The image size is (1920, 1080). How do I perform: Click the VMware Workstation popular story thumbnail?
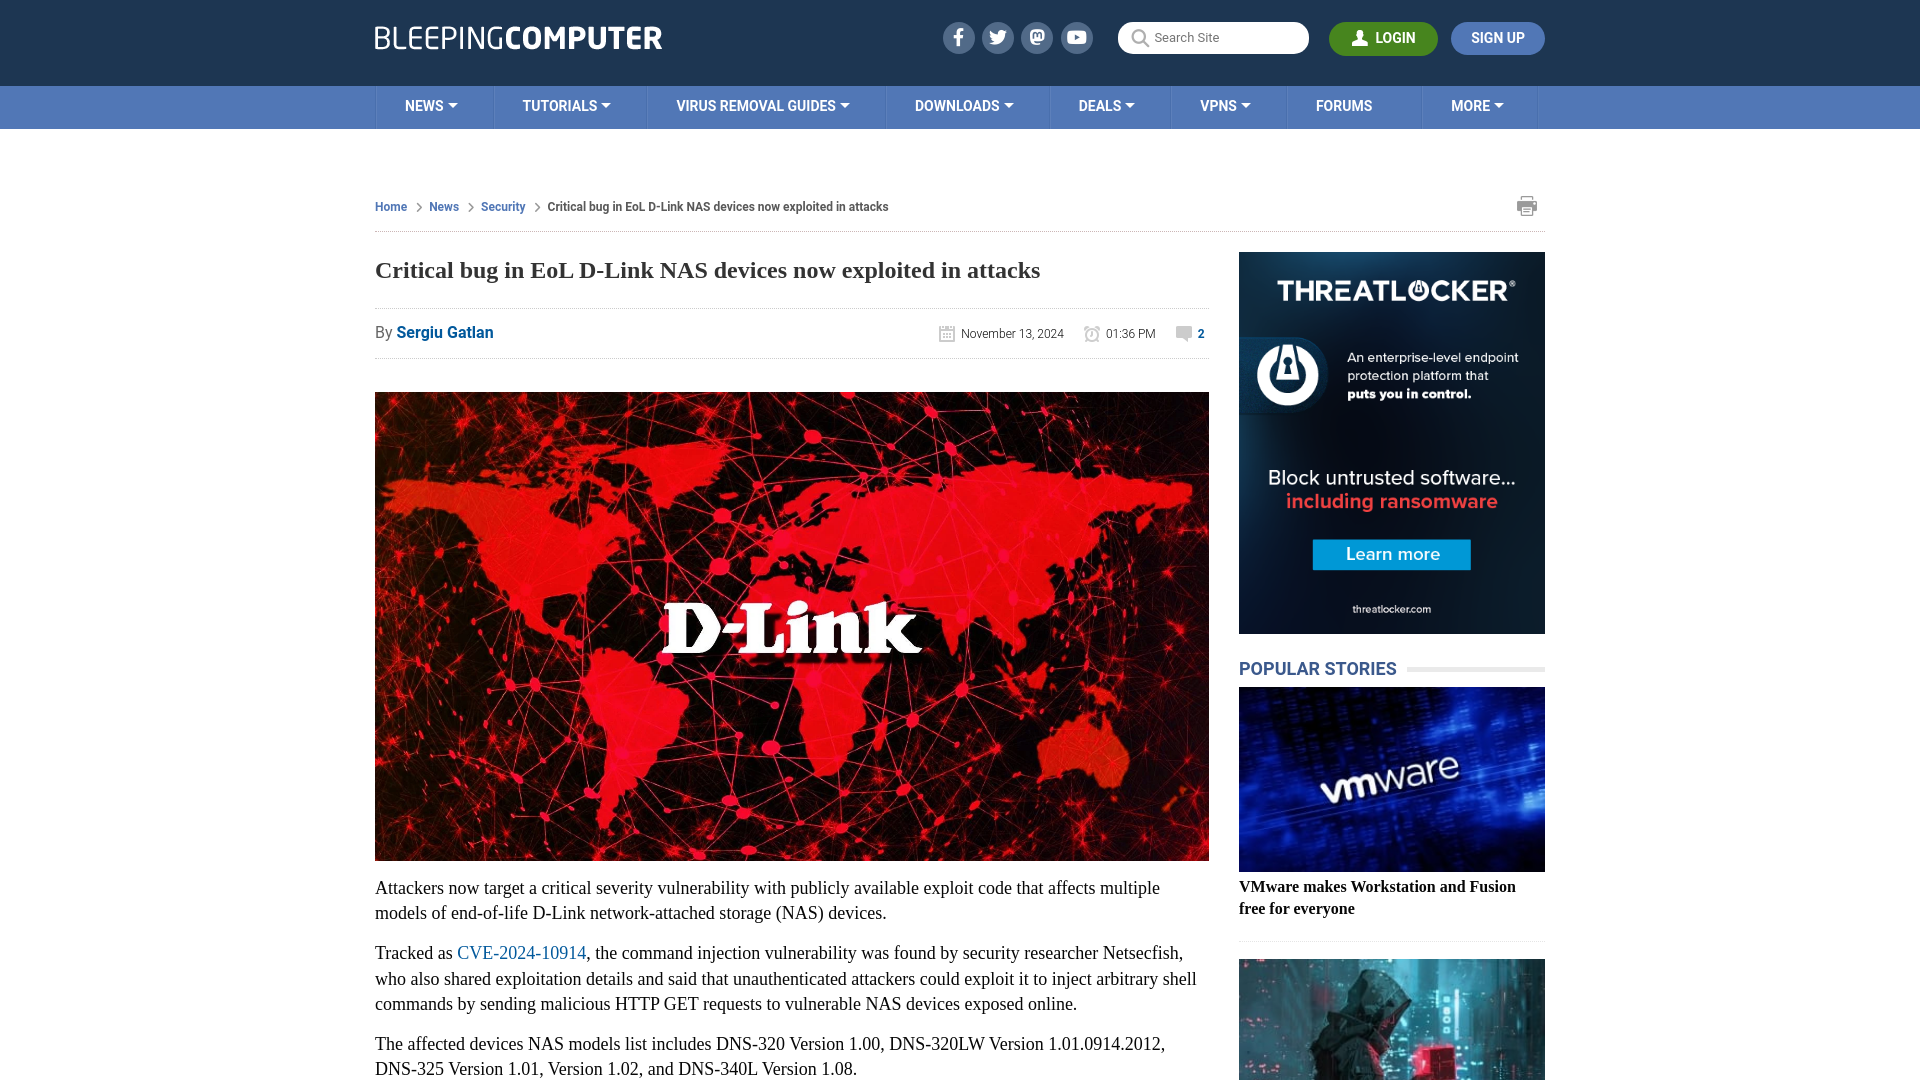(x=1391, y=779)
